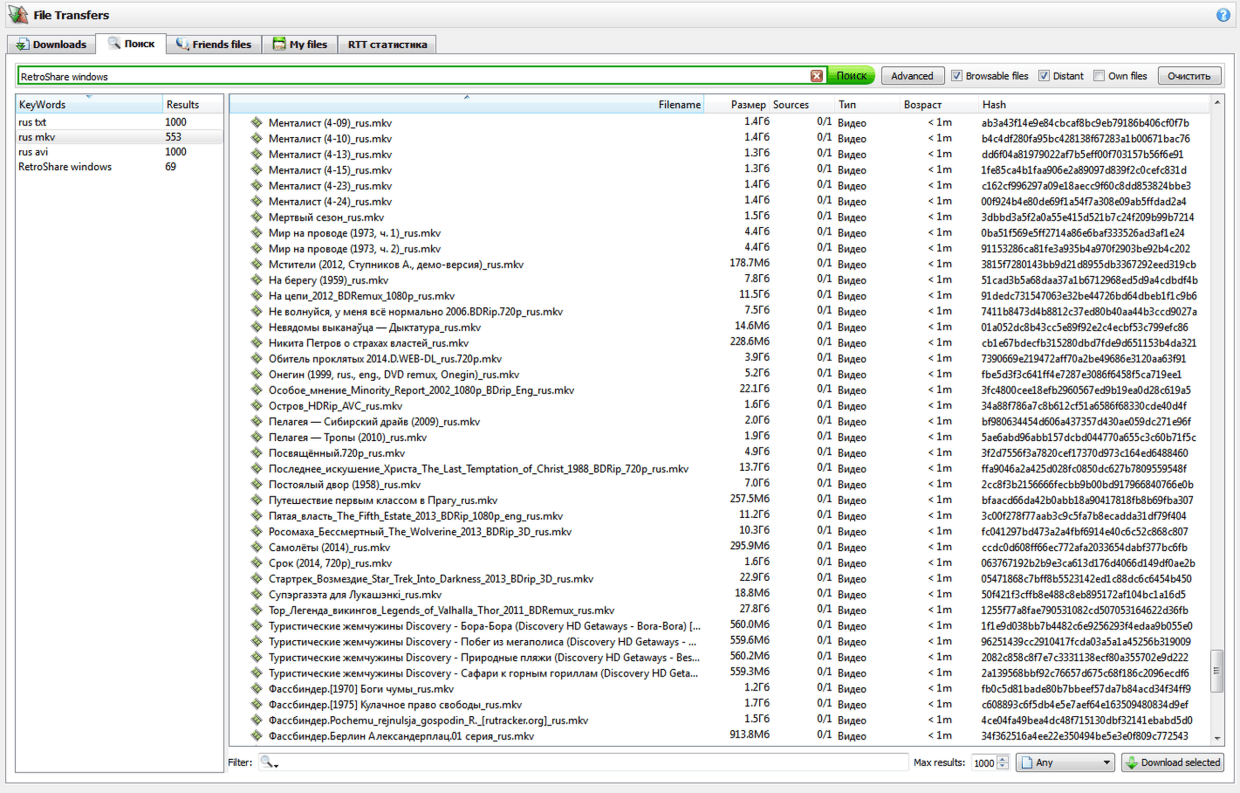Uncheck the Browsable files checkbox
The height and width of the screenshot is (793, 1240).
(x=957, y=76)
